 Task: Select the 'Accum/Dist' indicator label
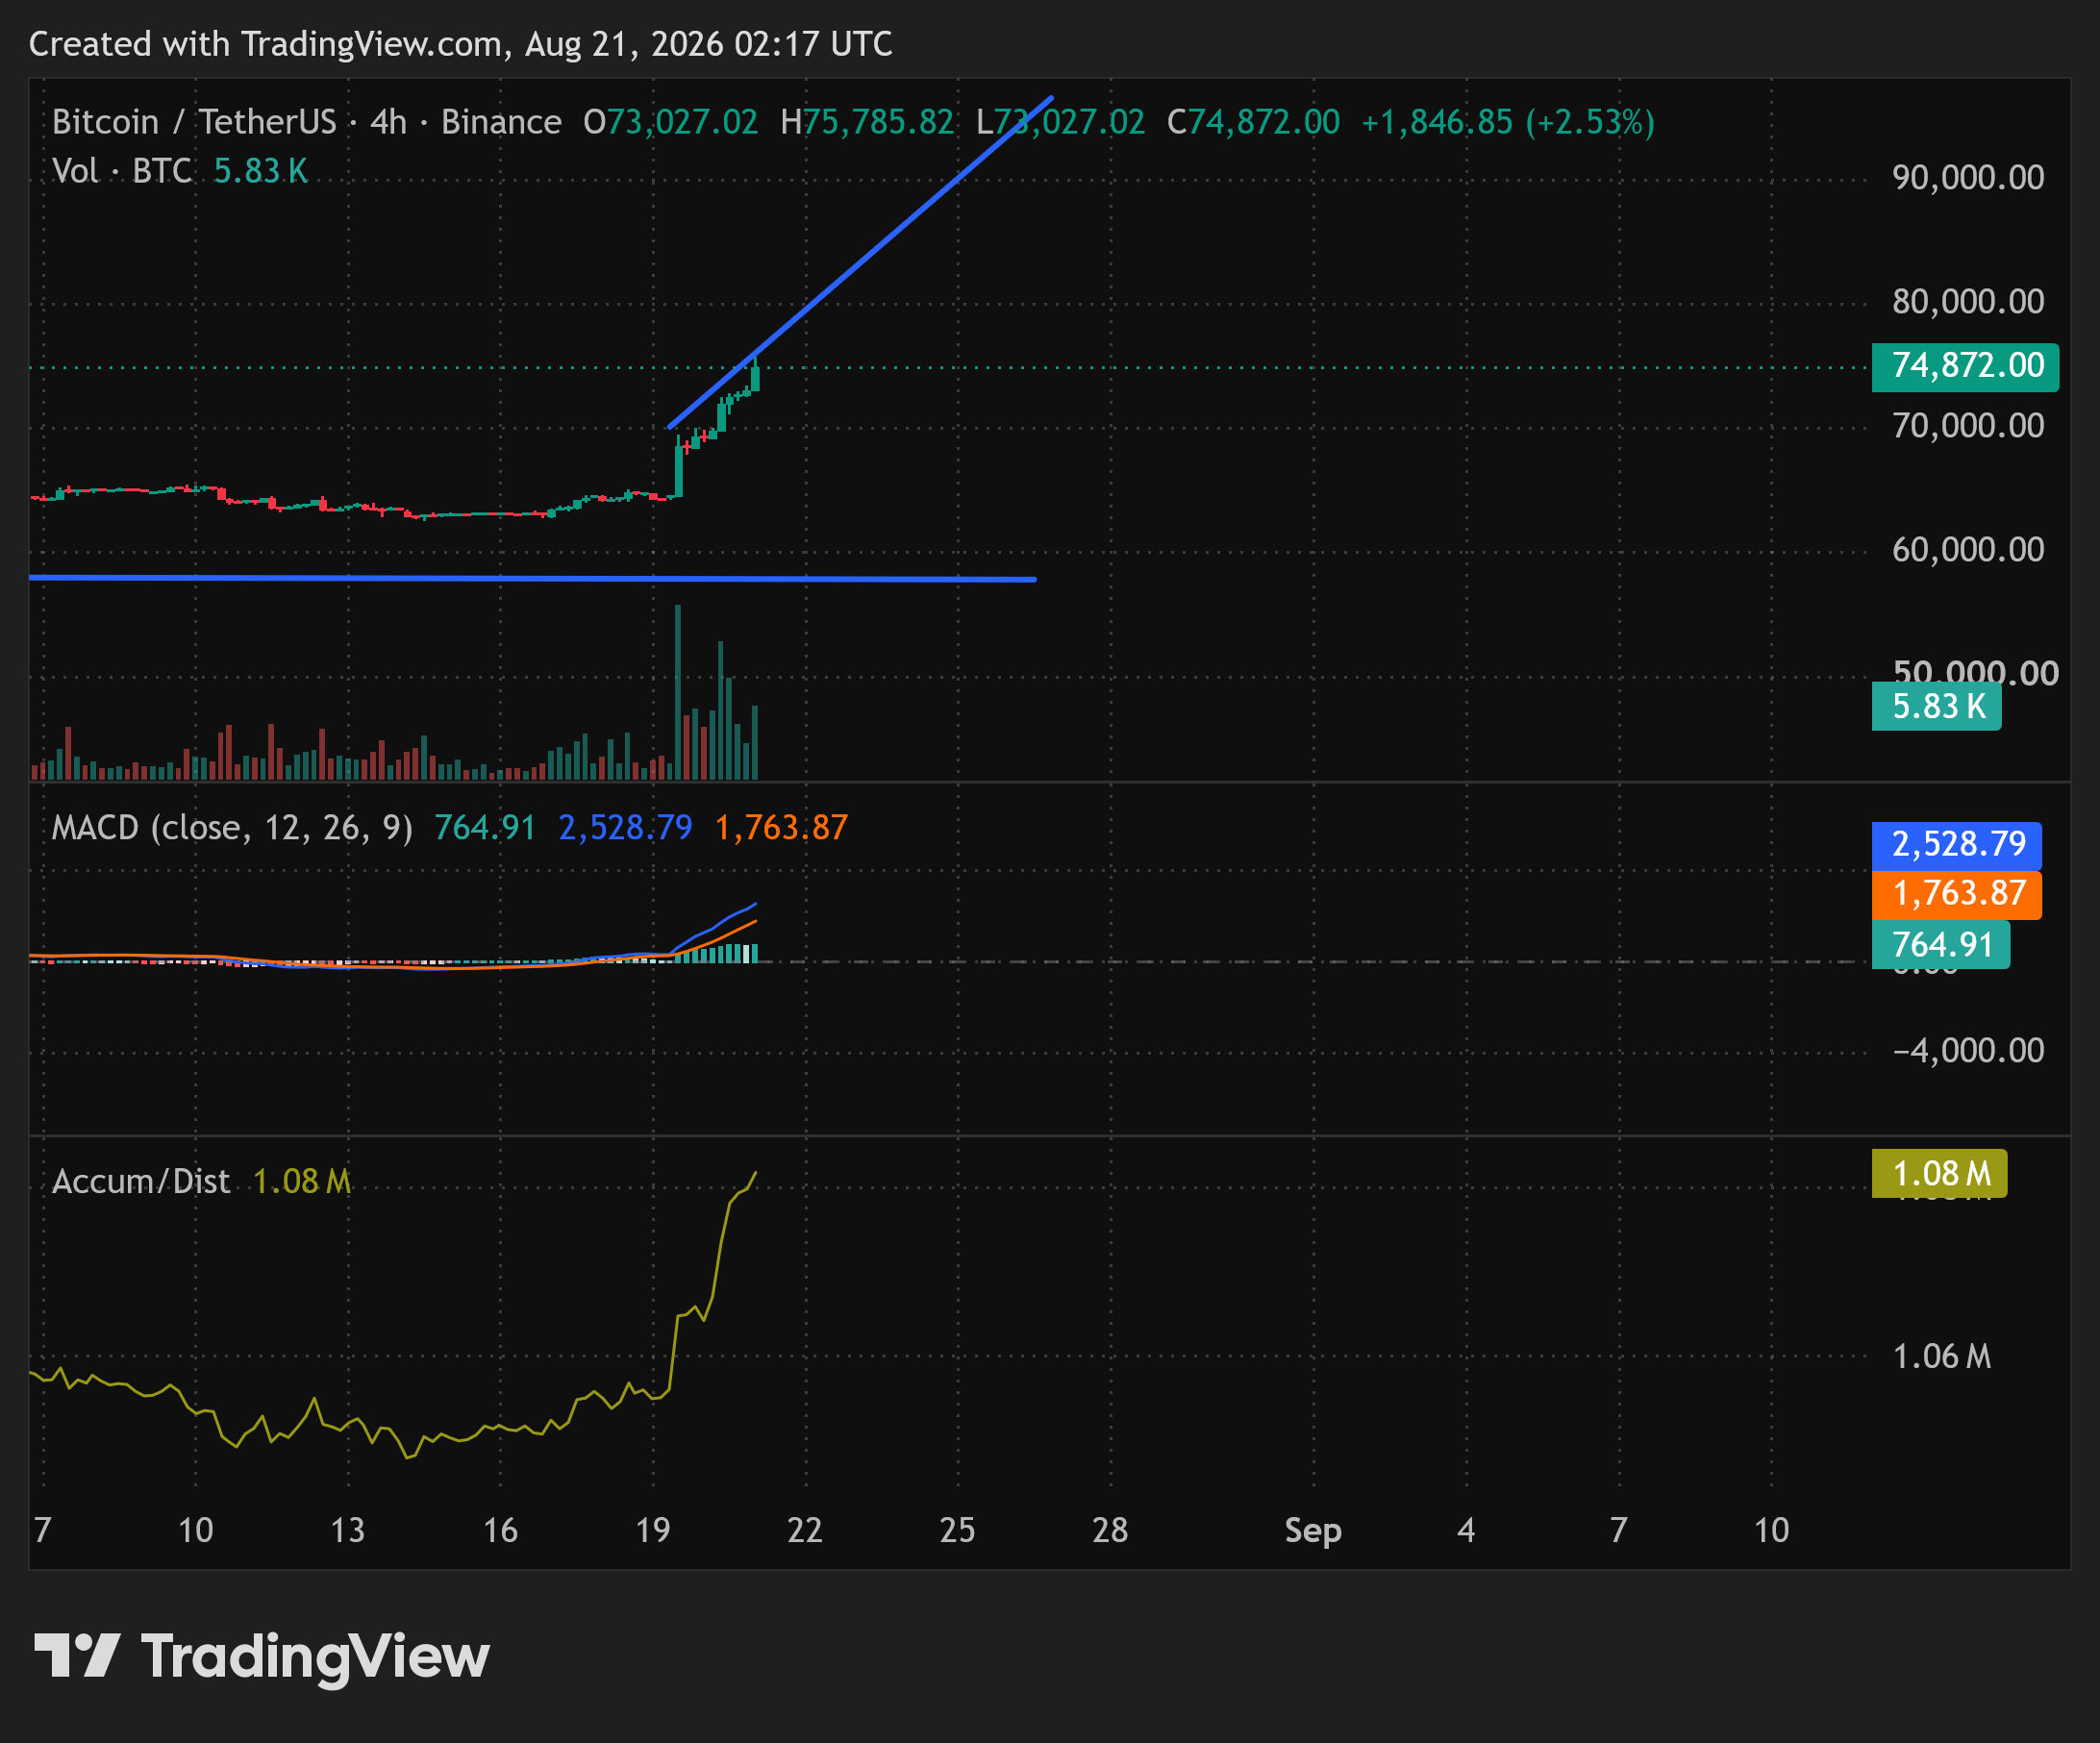click(141, 1182)
